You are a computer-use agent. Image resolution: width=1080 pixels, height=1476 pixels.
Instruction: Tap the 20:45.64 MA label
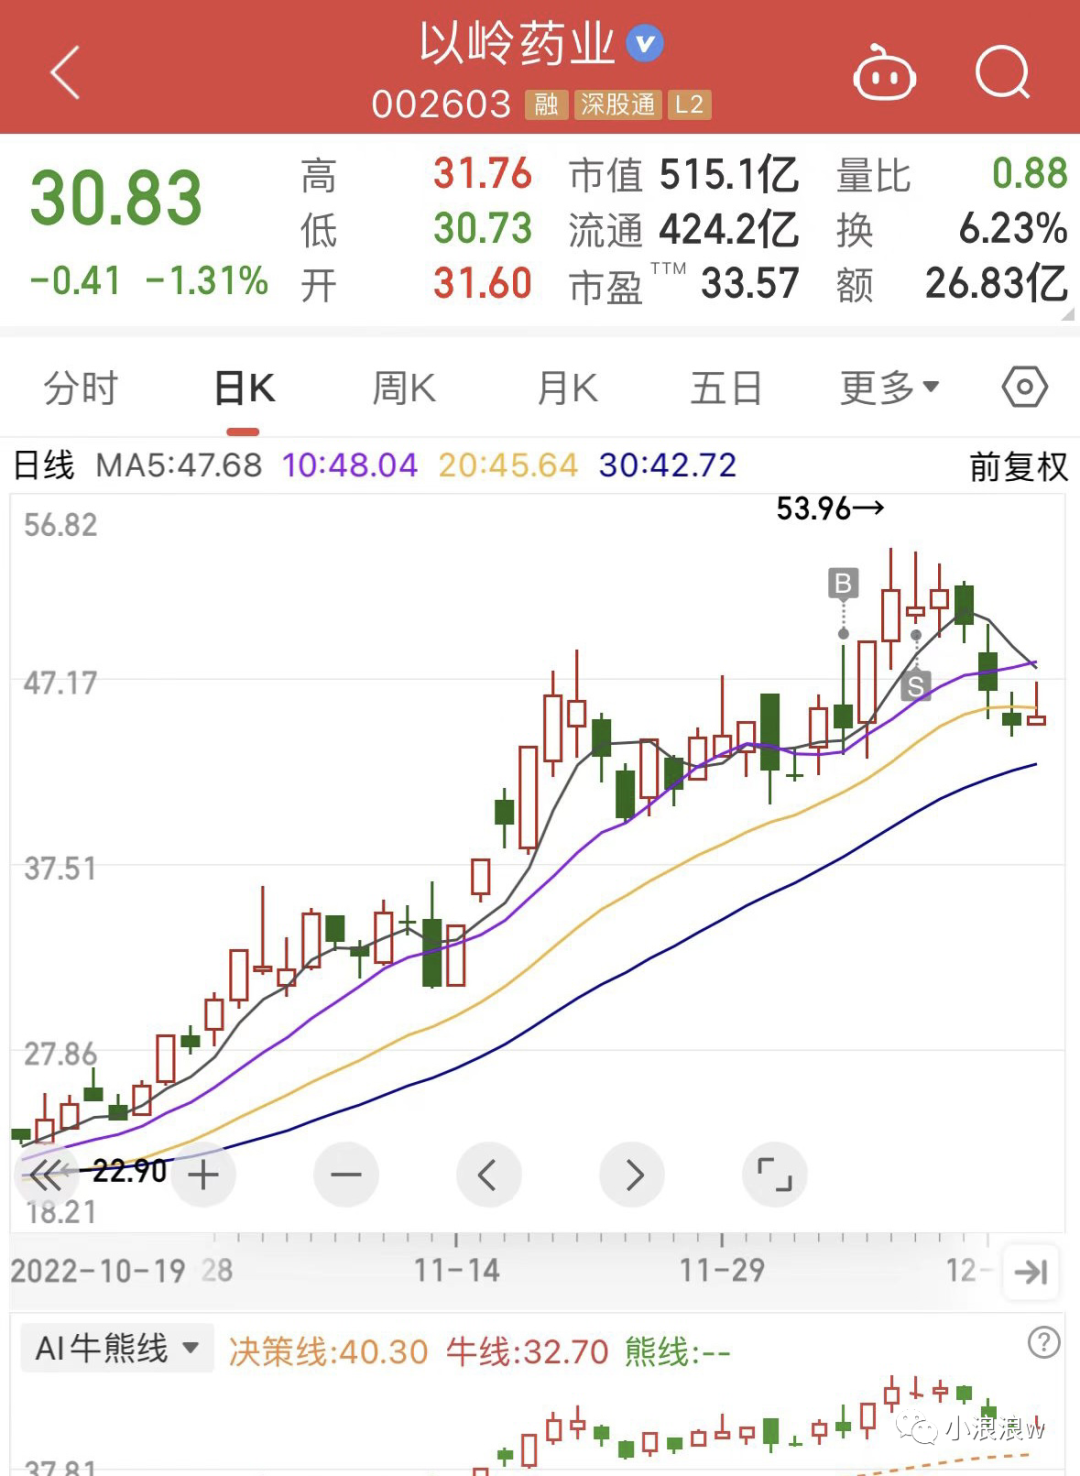coord(508,465)
